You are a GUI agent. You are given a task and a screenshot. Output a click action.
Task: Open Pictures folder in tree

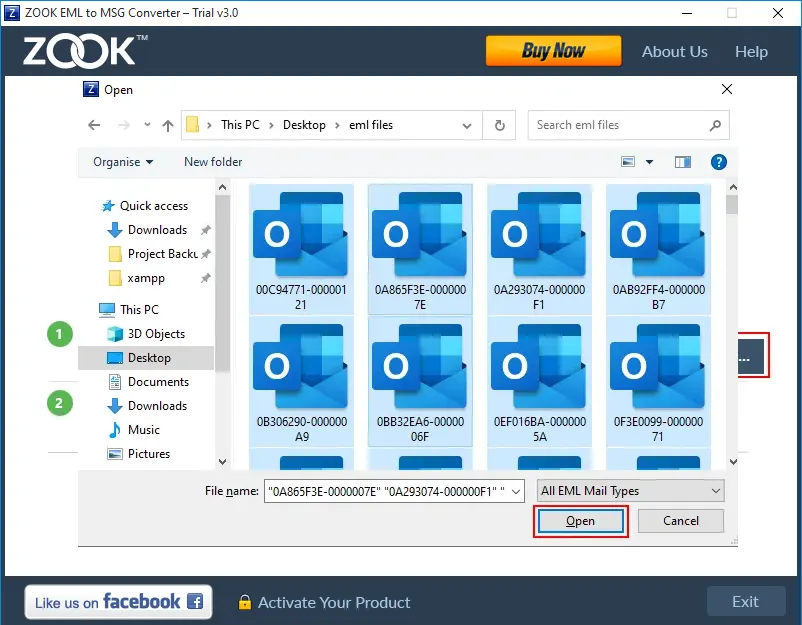pyautogui.click(x=138, y=454)
